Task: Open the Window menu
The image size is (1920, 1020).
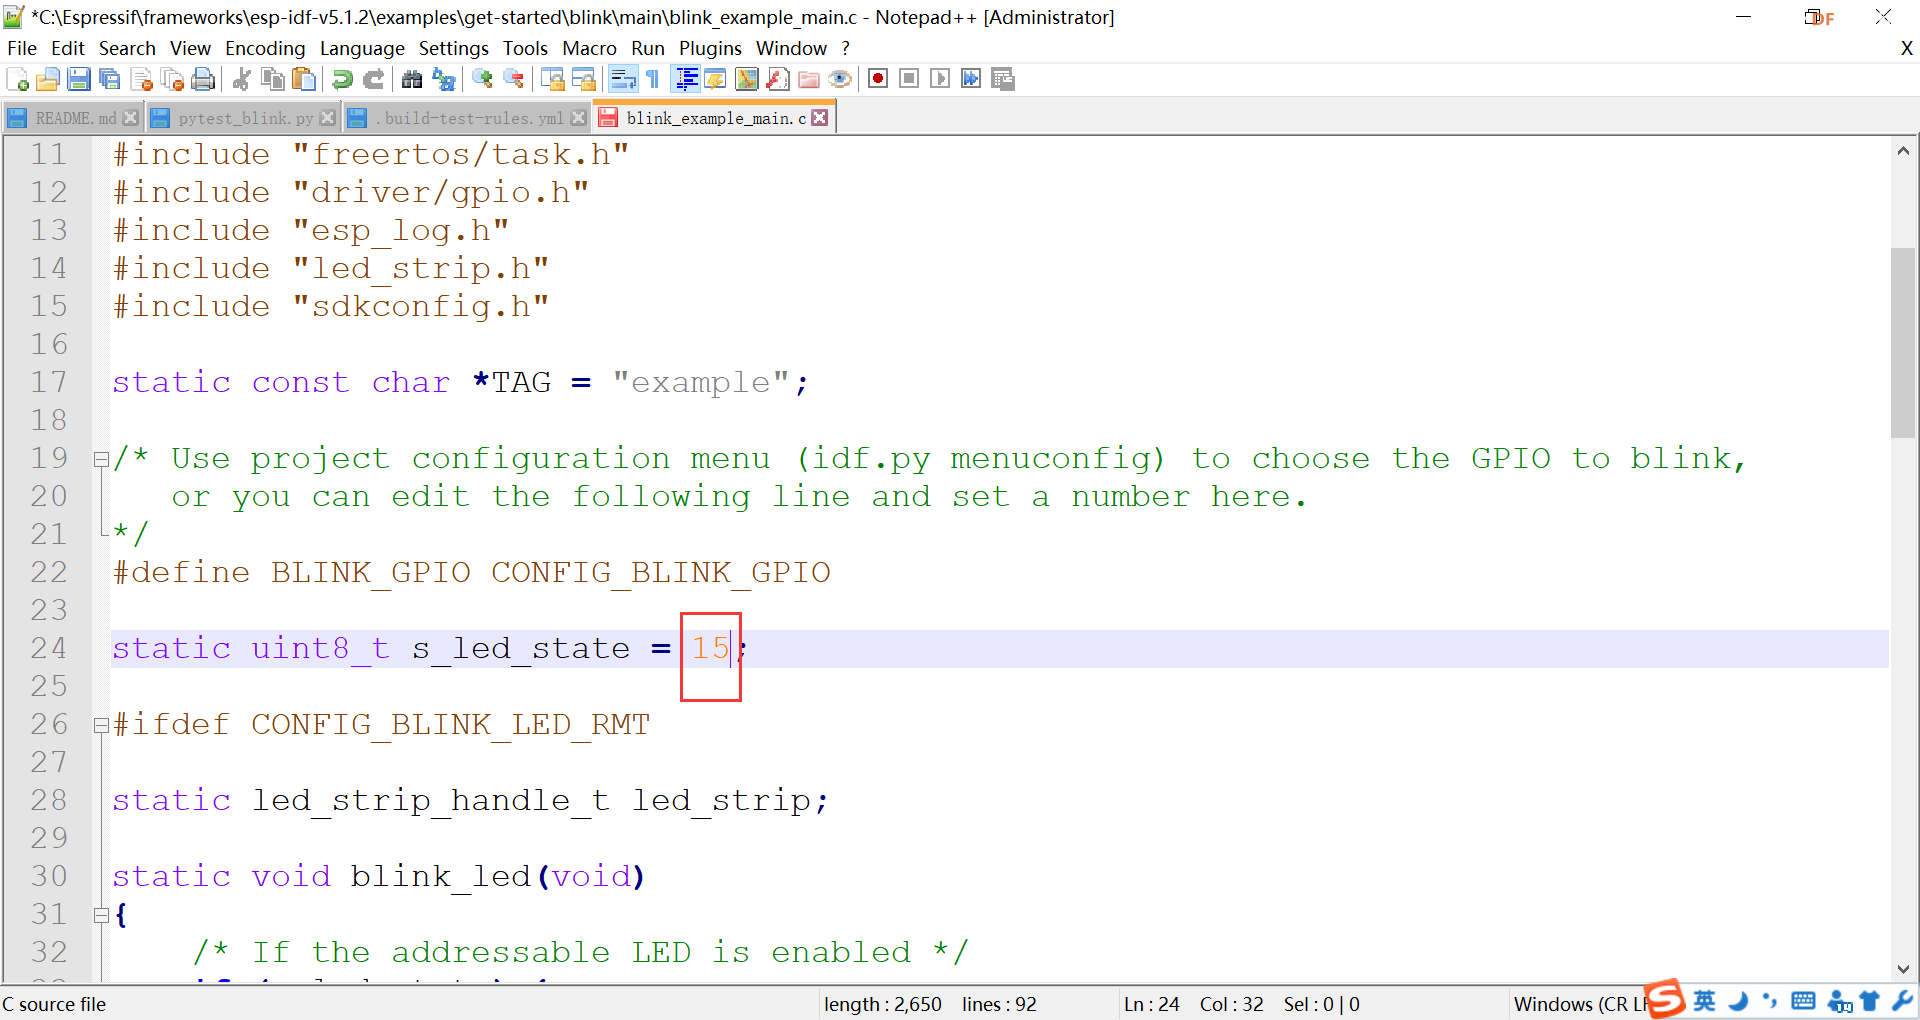Action: [791, 48]
